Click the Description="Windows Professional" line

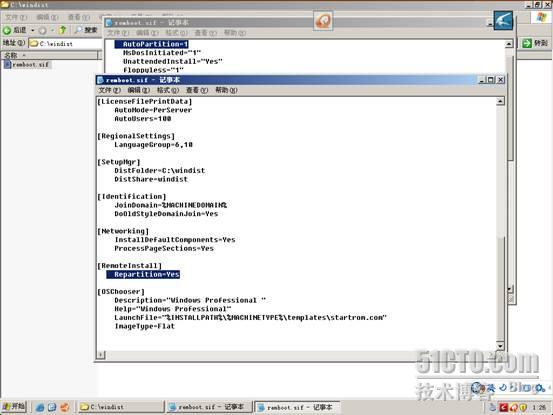click(190, 300)
